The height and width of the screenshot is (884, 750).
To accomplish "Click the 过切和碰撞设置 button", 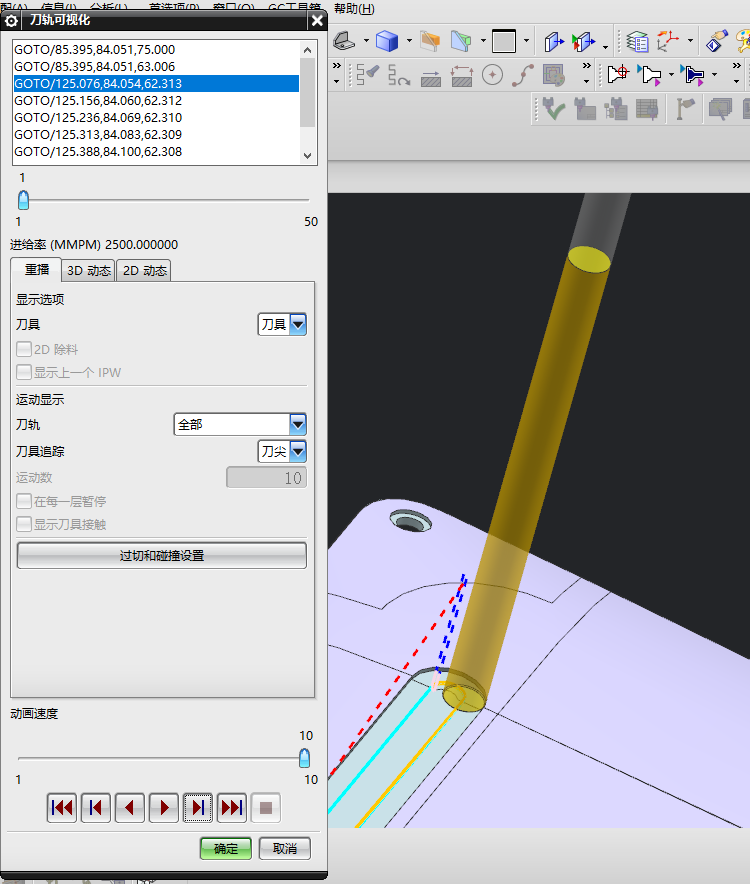I will pyautogui.click(x=162, y=555).
